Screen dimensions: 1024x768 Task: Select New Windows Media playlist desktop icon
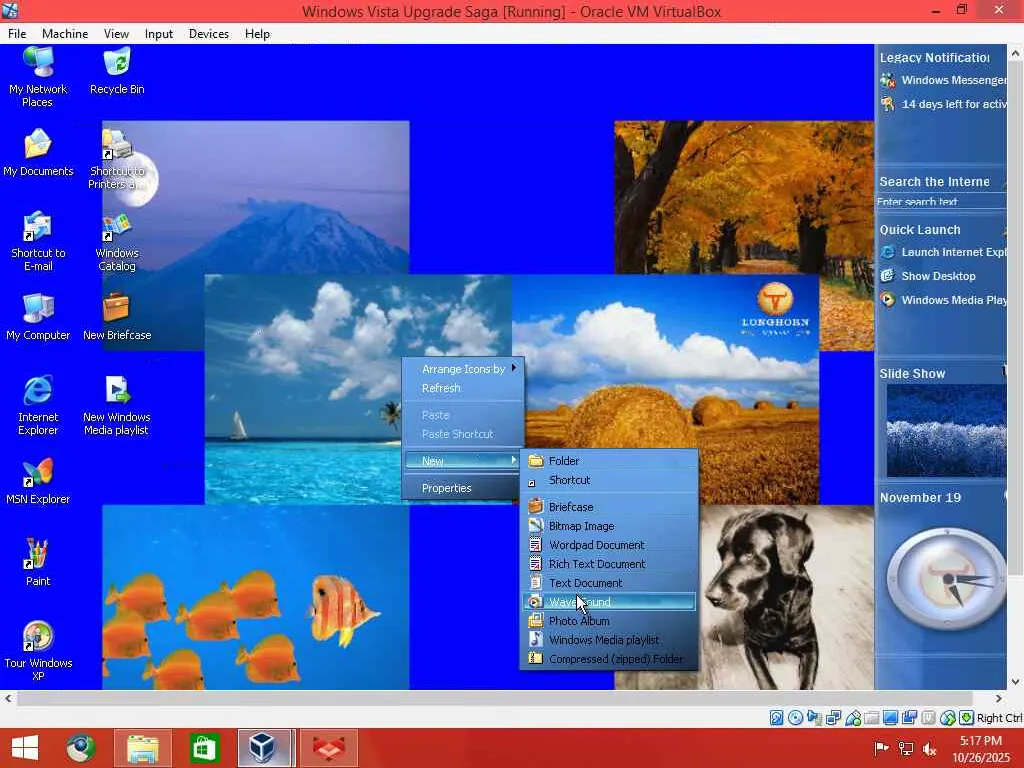pyautogui.click(x=117, y=405)
